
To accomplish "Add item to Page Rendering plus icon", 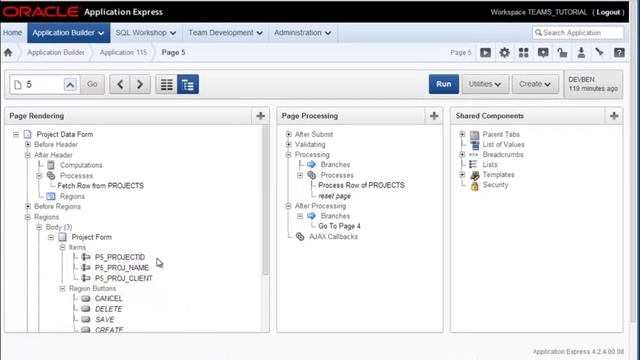I will (x=260, y=116).
